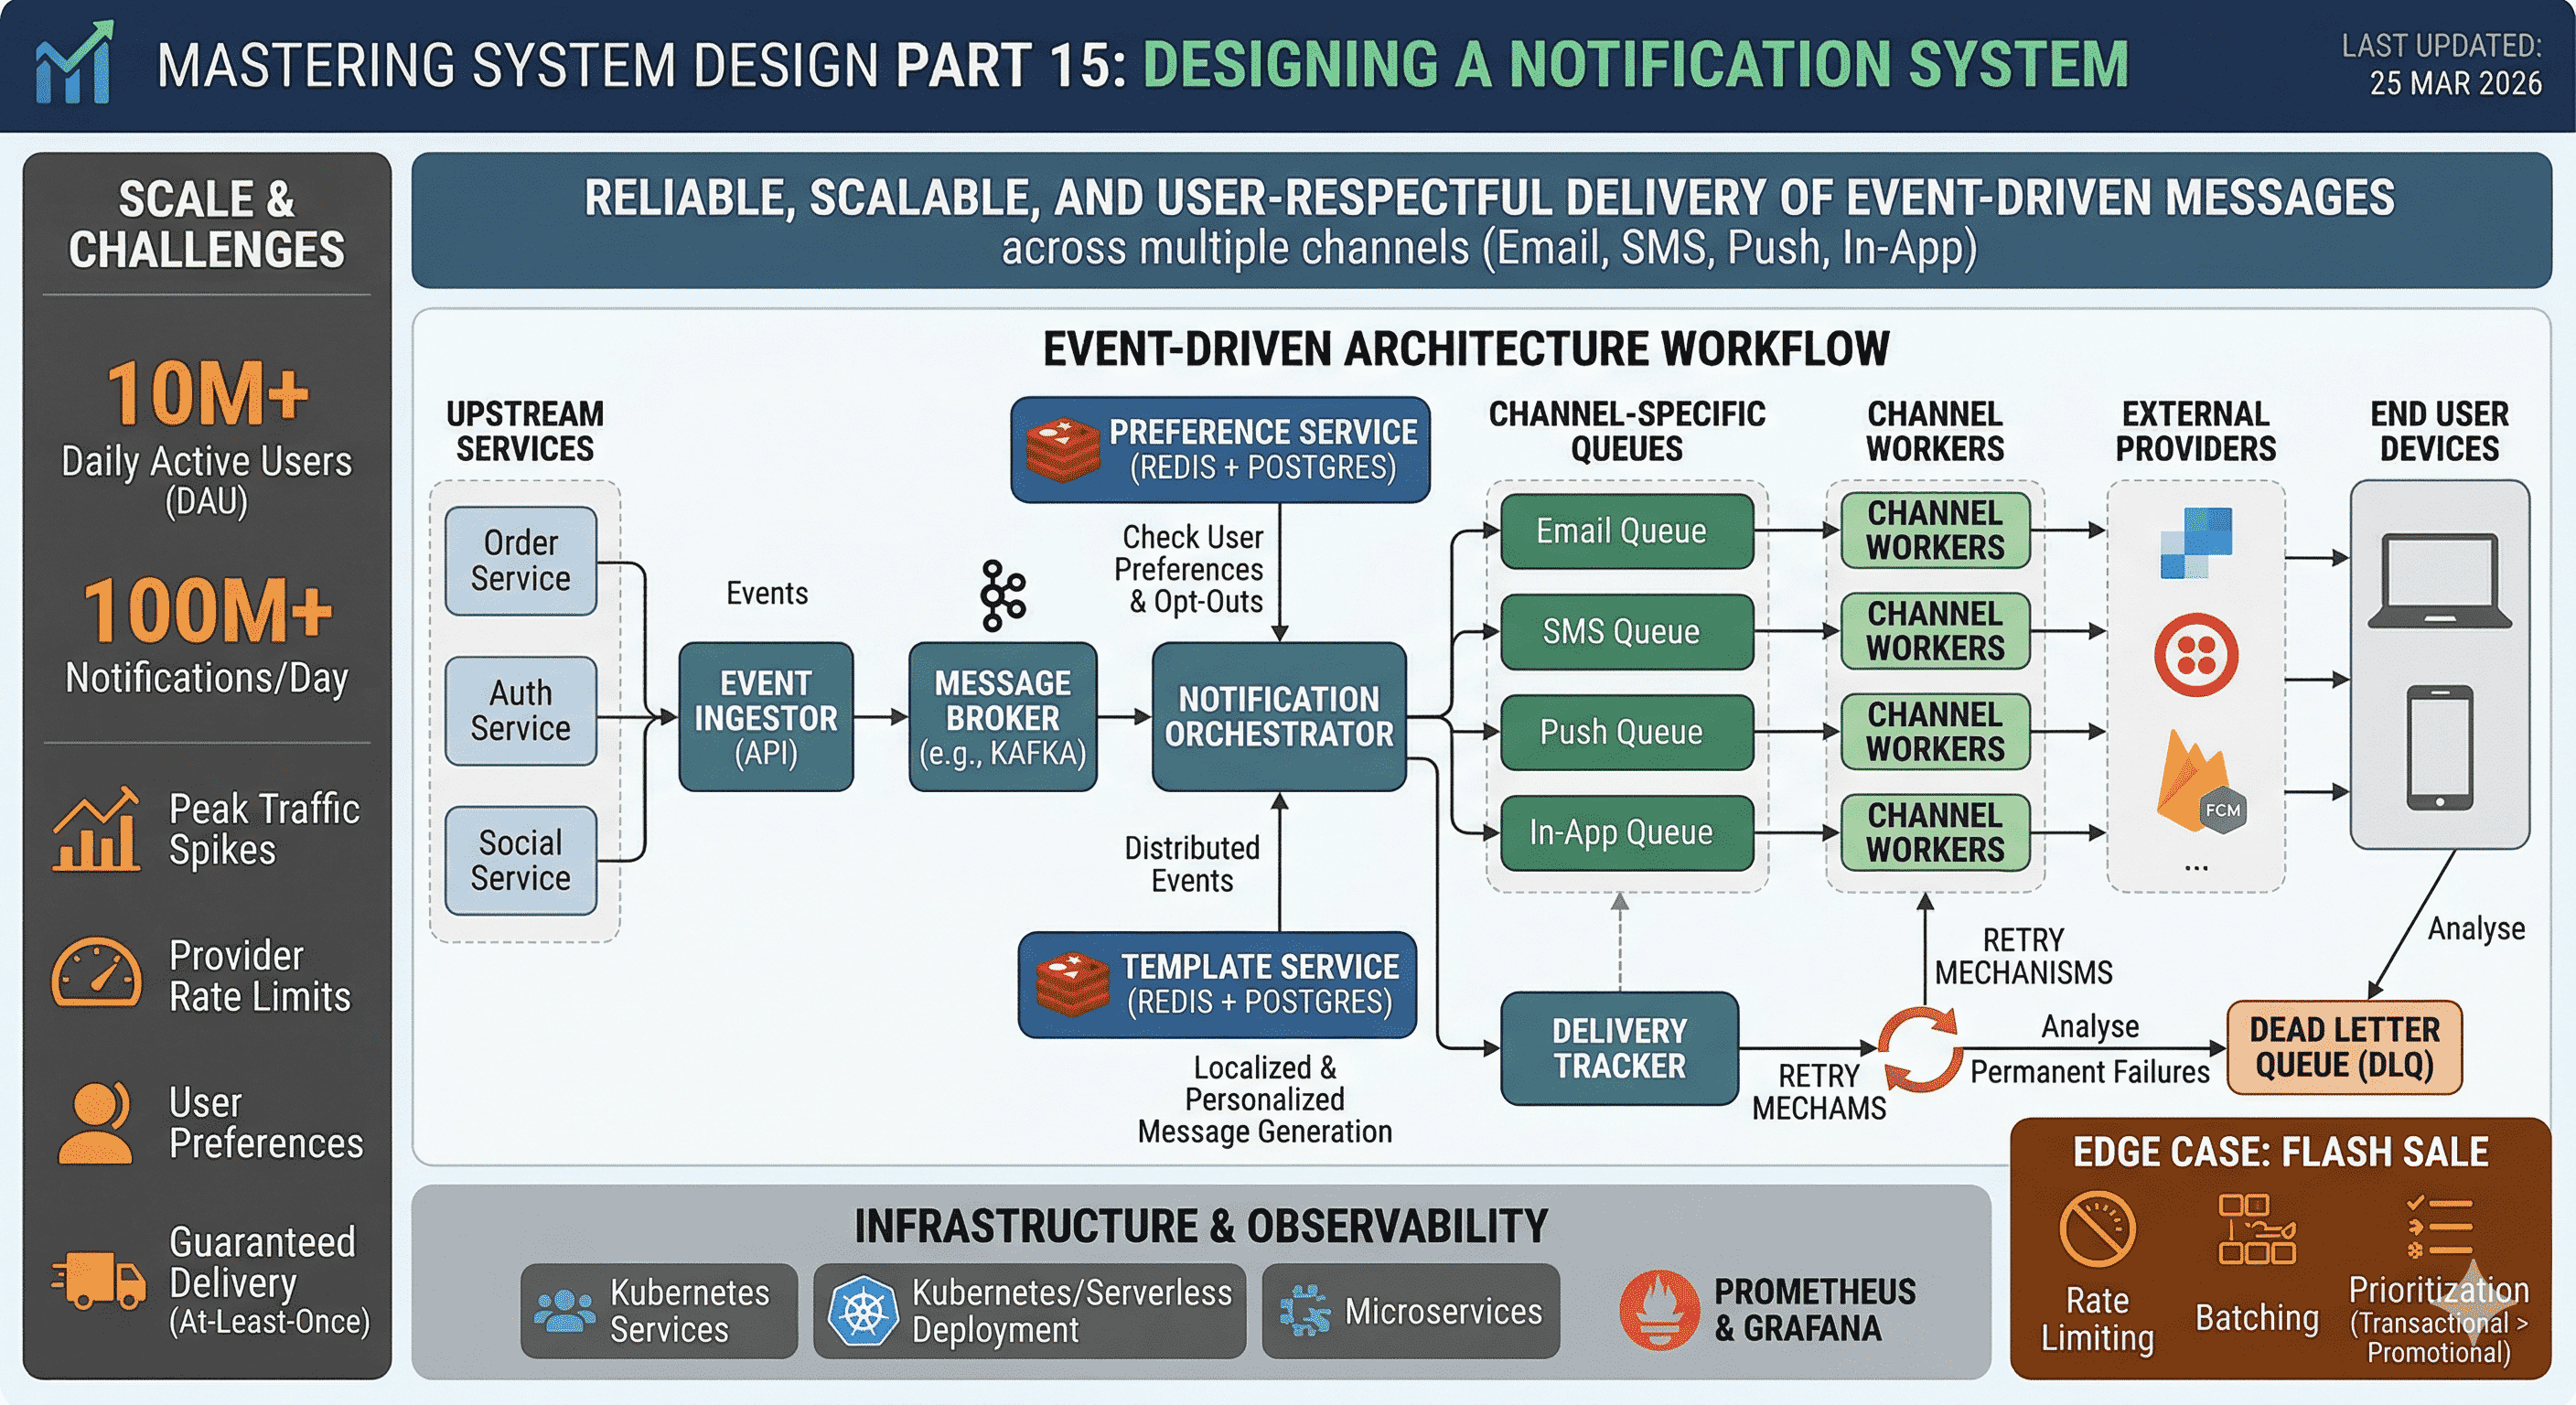
Task: Click the Guaranteed Delivery truck icon
Action: 98,1280
